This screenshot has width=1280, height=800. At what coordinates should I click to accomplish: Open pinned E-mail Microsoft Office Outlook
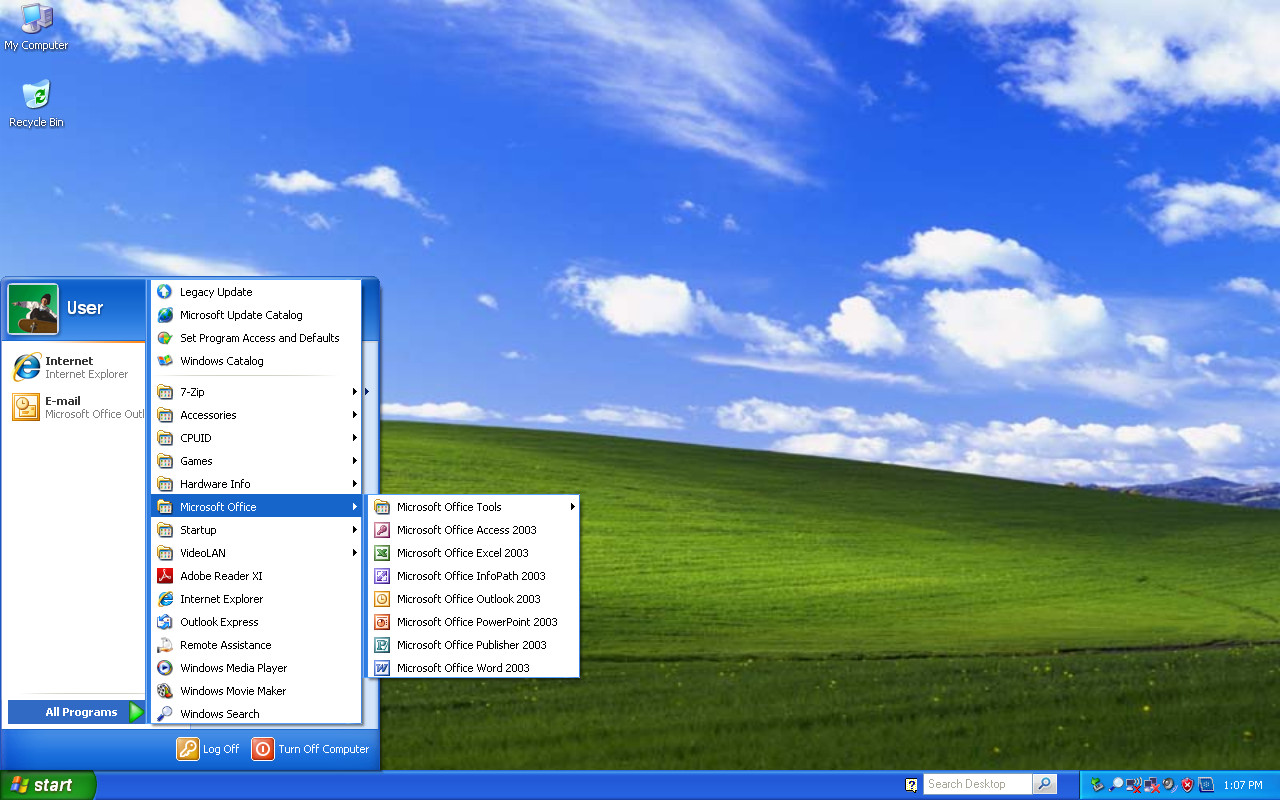[75, 407]
